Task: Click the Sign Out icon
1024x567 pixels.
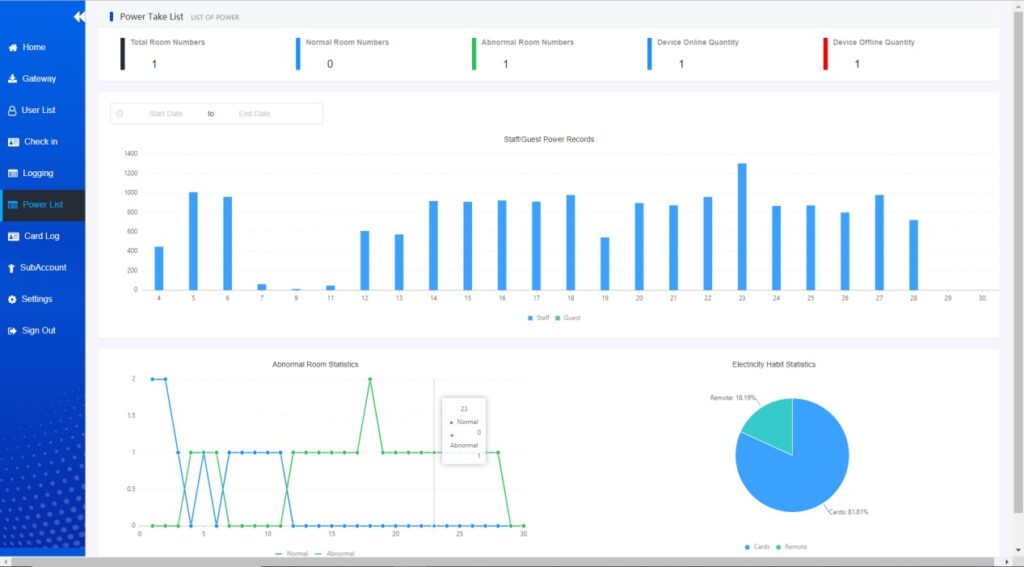Action: (12, 330)
